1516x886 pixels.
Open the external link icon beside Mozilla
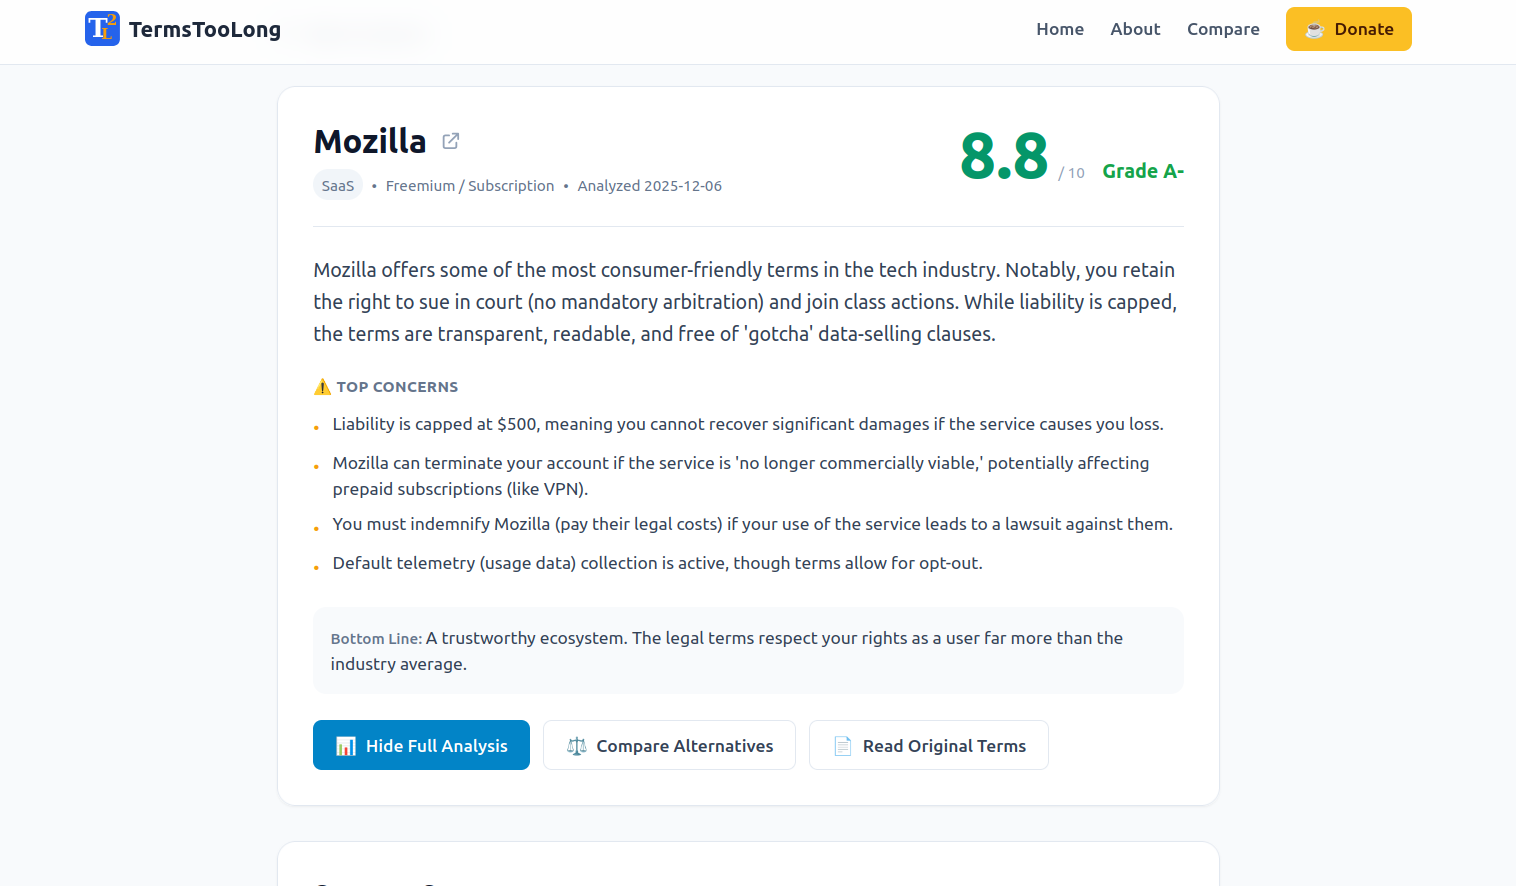(x=451, y=141)
